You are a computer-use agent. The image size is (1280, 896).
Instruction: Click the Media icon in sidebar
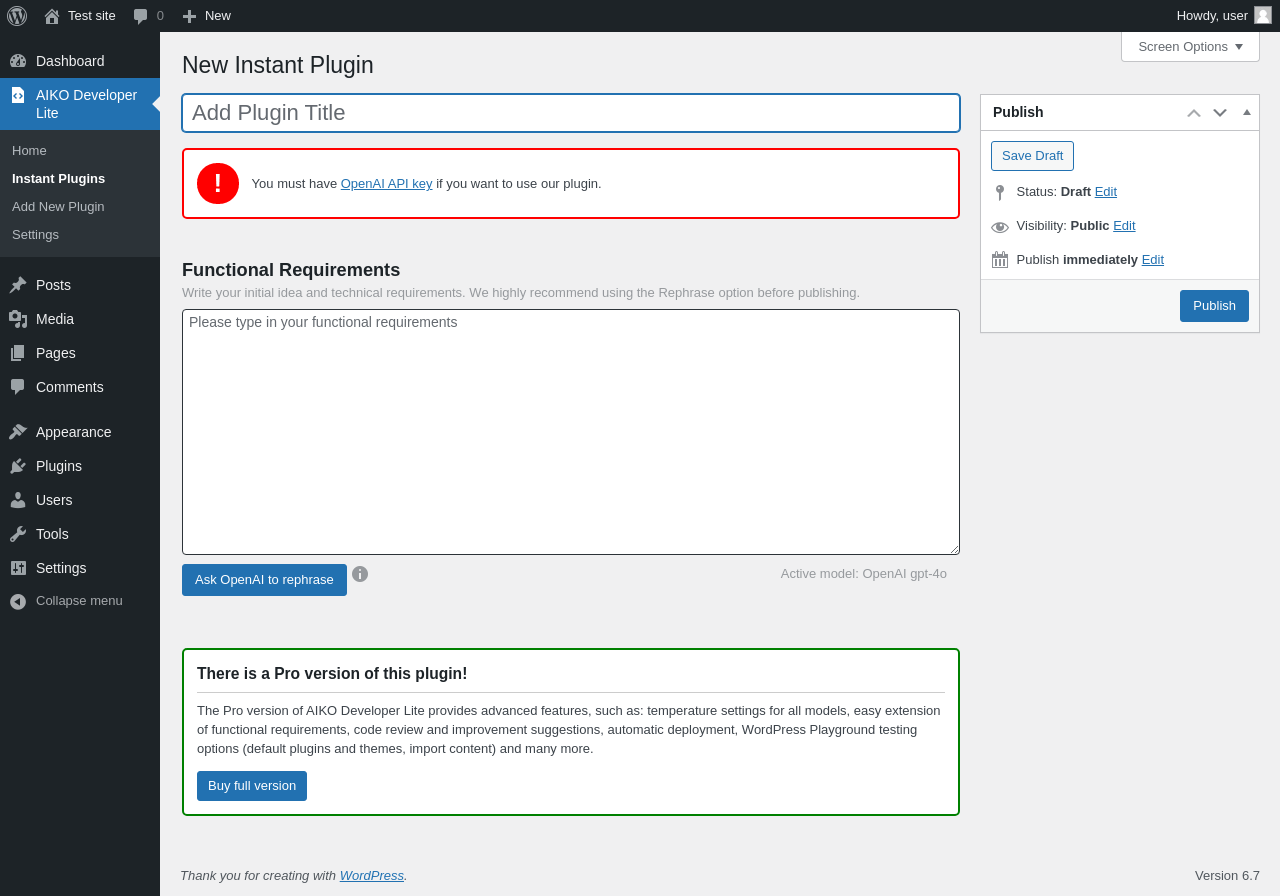18,319
